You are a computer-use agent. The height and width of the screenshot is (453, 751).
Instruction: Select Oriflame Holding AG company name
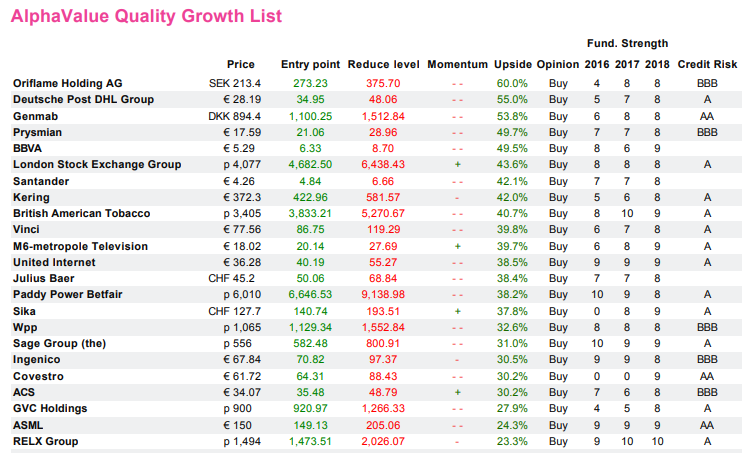(68, 83)
